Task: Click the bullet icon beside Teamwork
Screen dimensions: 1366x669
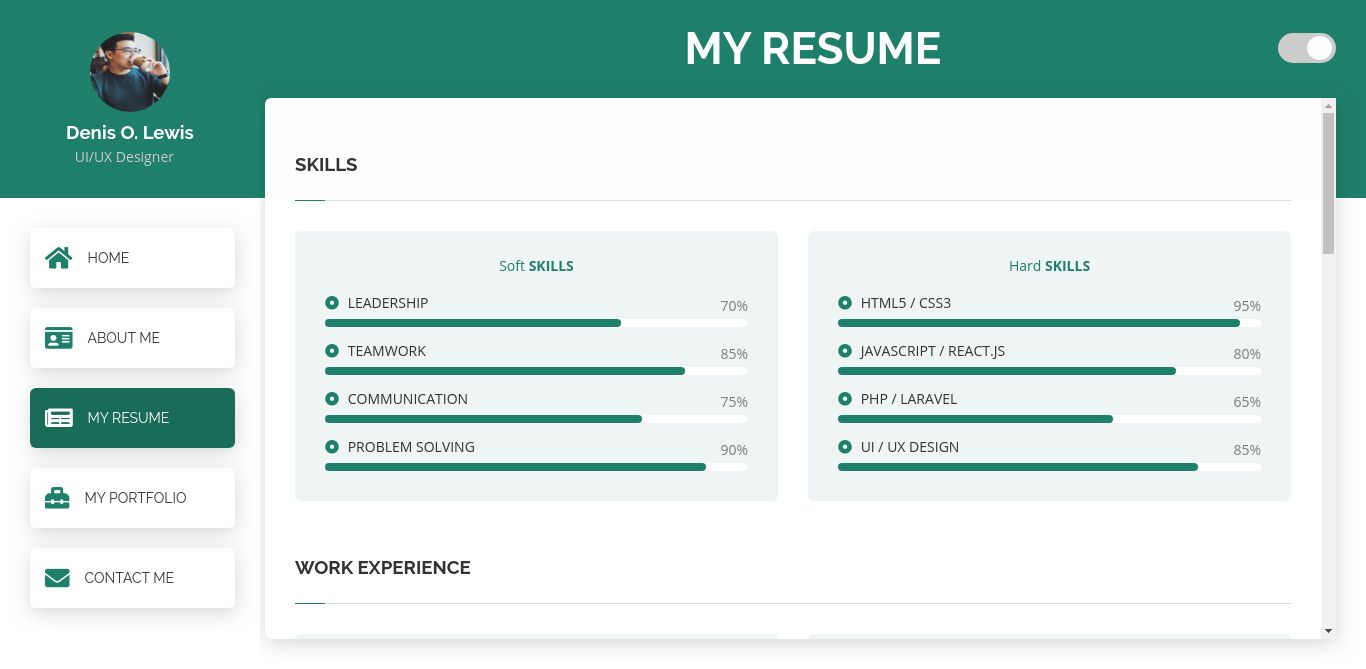Action: click(332, 351)
